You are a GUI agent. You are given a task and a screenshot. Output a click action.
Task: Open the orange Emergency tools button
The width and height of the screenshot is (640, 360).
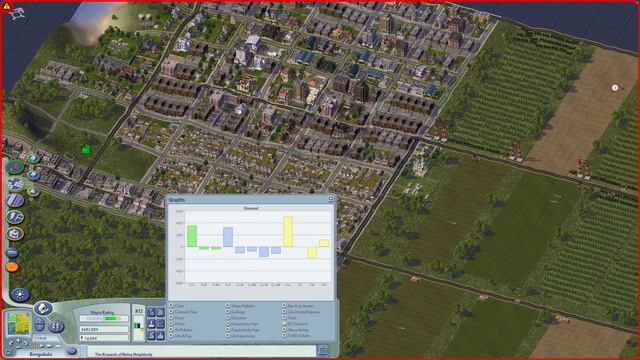click(12, 267)
